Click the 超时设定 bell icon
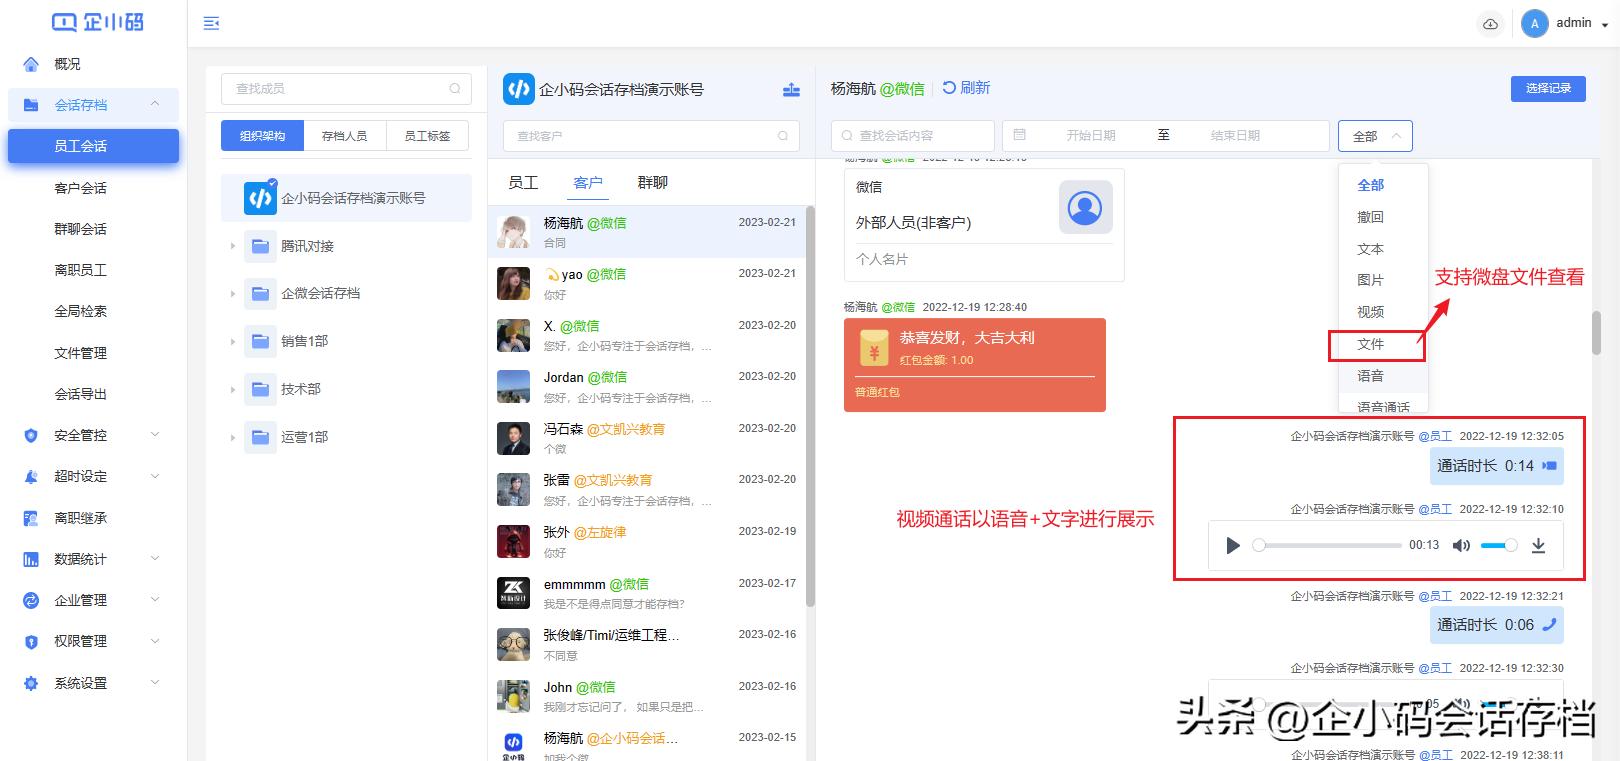Screen dimensions: 1620x761 point(31,477)
